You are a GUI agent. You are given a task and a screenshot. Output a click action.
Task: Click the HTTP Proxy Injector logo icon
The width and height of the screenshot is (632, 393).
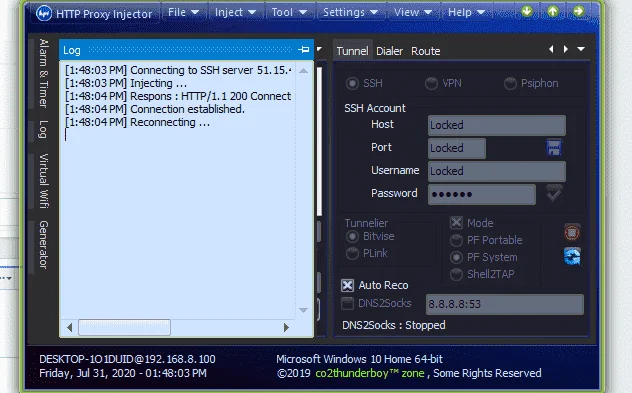click(x=44, y=13)
